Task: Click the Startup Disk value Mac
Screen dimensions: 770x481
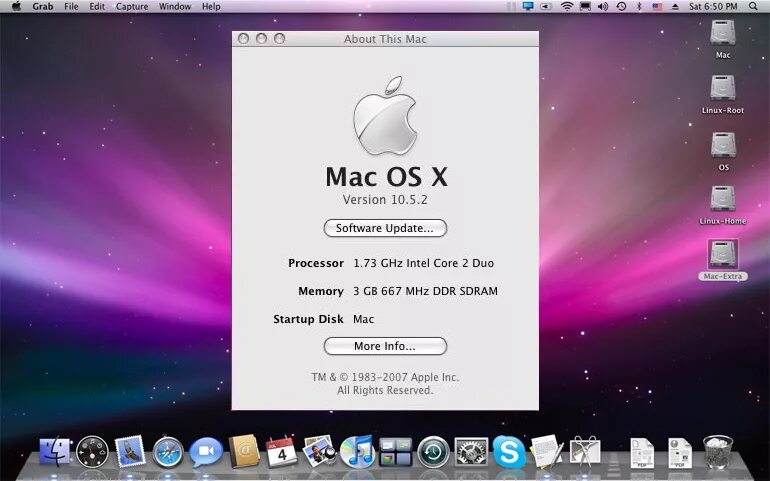Action: (363, 319)
